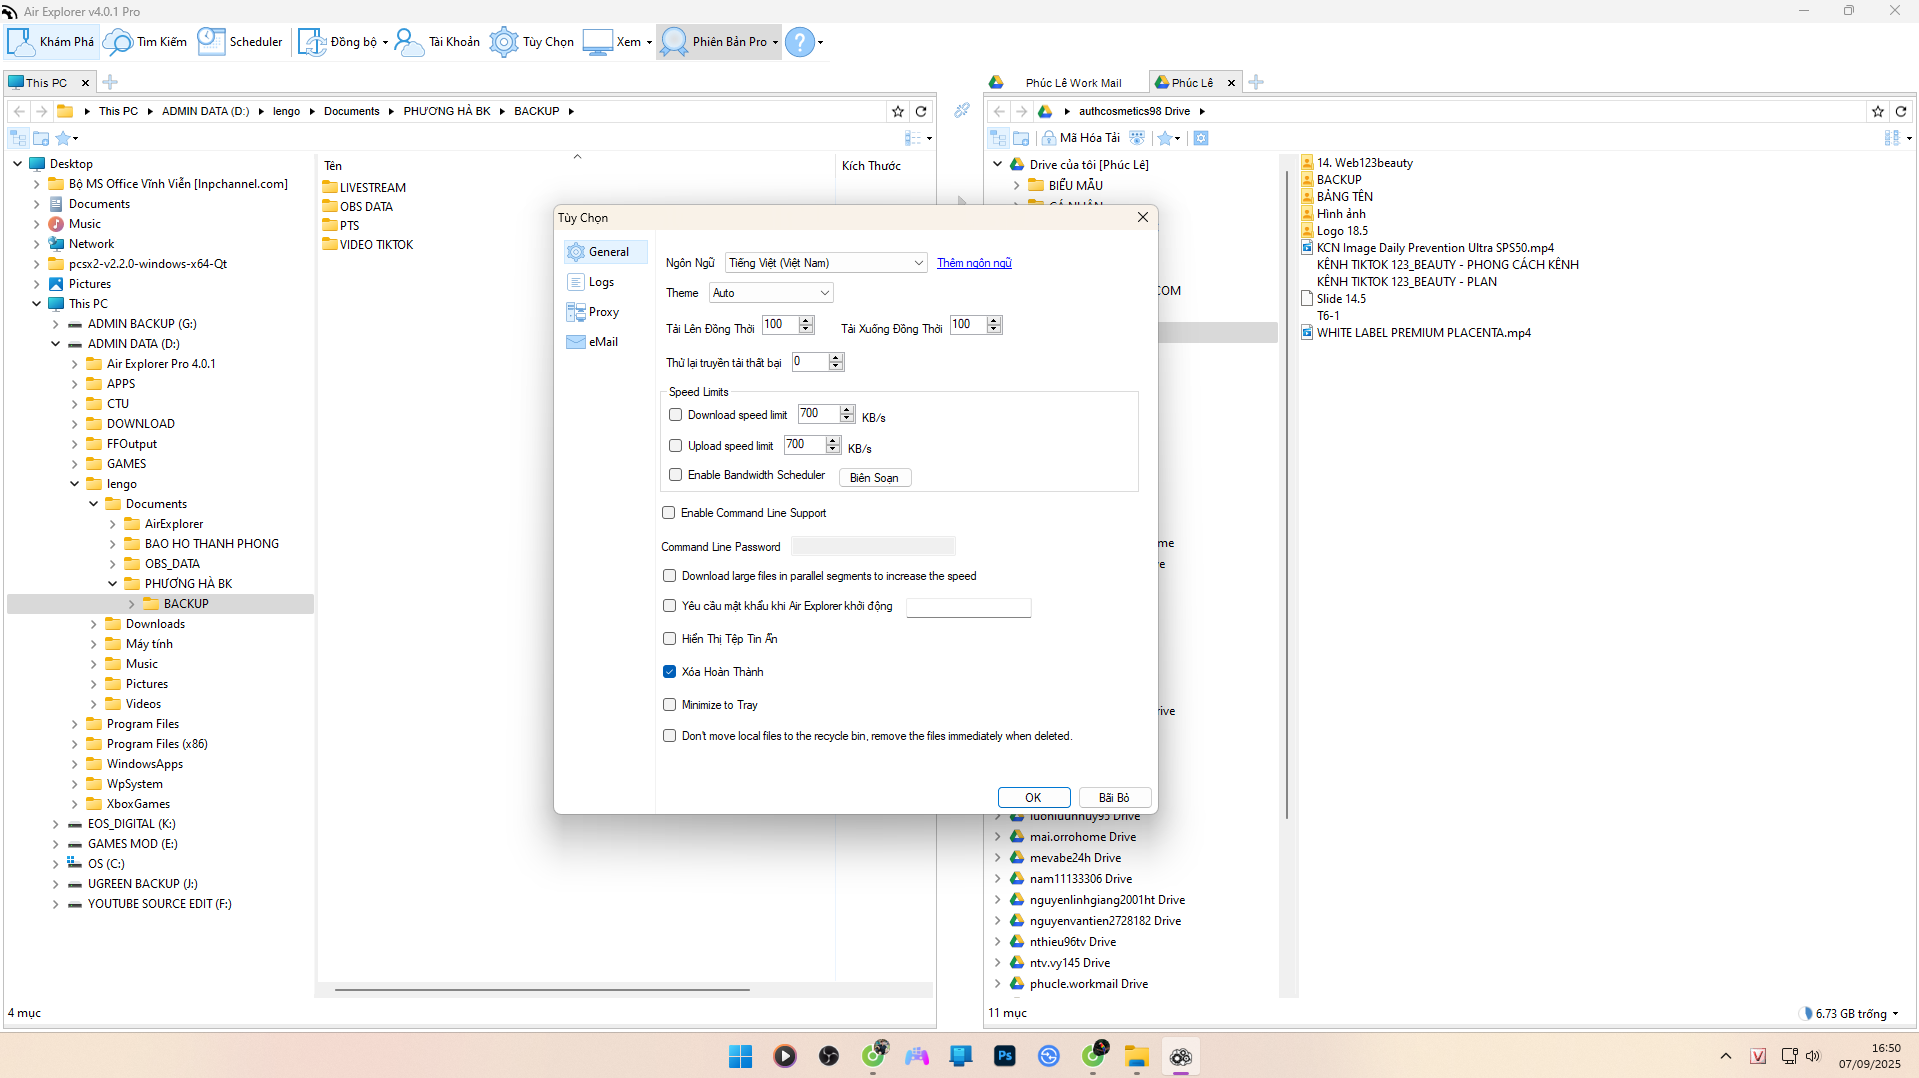The image size is (1919, 1078).
Task: Open Photoshop from the taskbar
Action: (x=1004, y=1056)
